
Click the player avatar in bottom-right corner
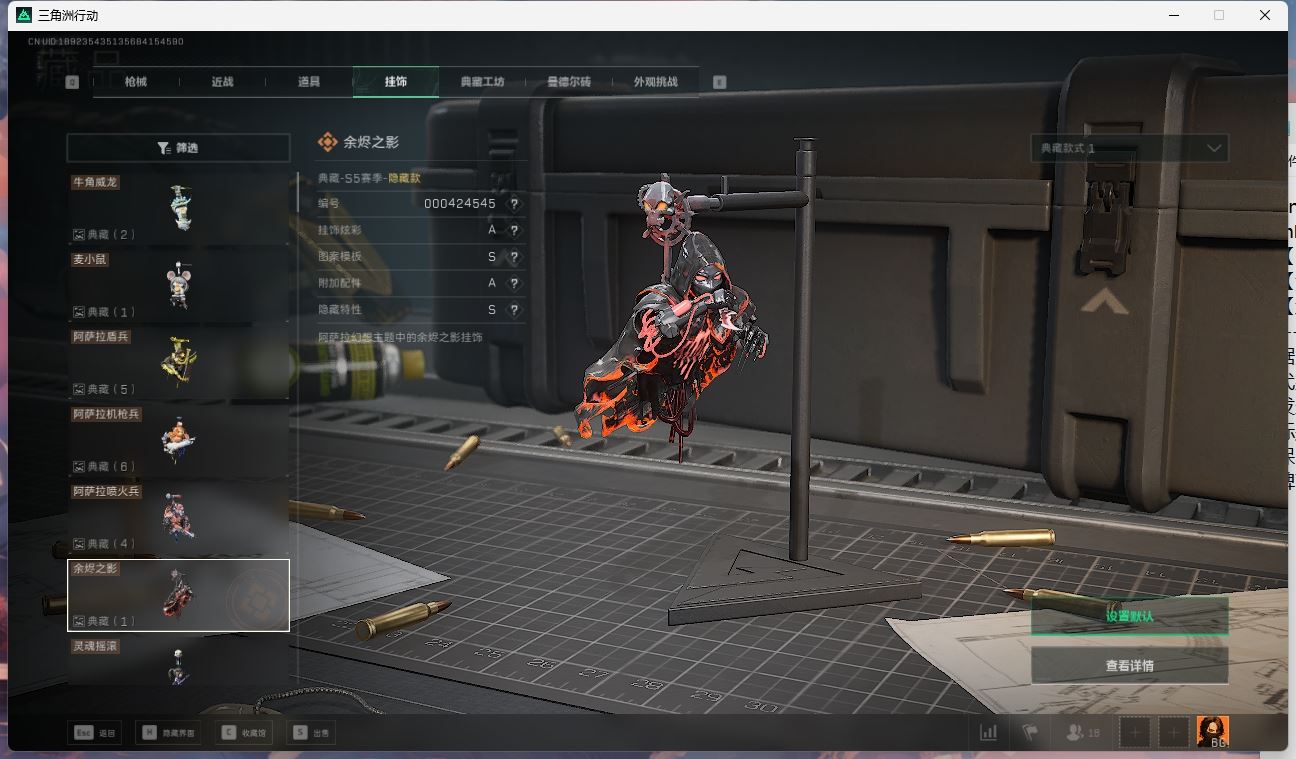click(1212, 732)
